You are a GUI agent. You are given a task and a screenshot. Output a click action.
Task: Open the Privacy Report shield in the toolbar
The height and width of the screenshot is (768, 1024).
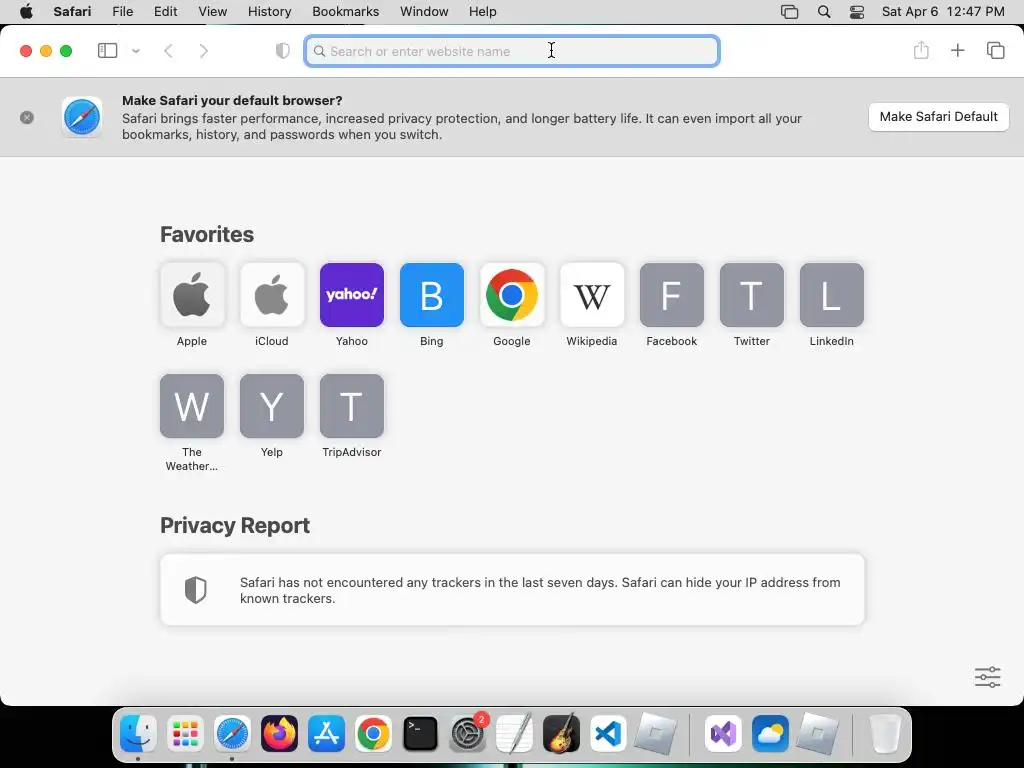tap(282, 50)
